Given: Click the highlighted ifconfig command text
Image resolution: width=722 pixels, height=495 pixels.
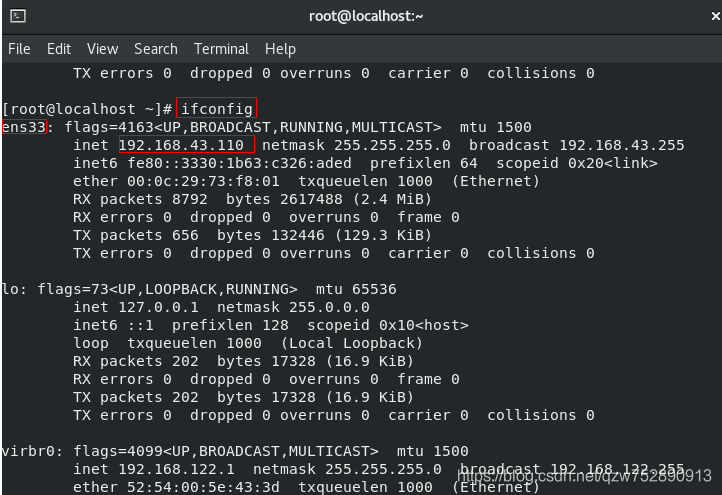Looking at the screenshot, I should pyautogui.click(x=216, y=109).
